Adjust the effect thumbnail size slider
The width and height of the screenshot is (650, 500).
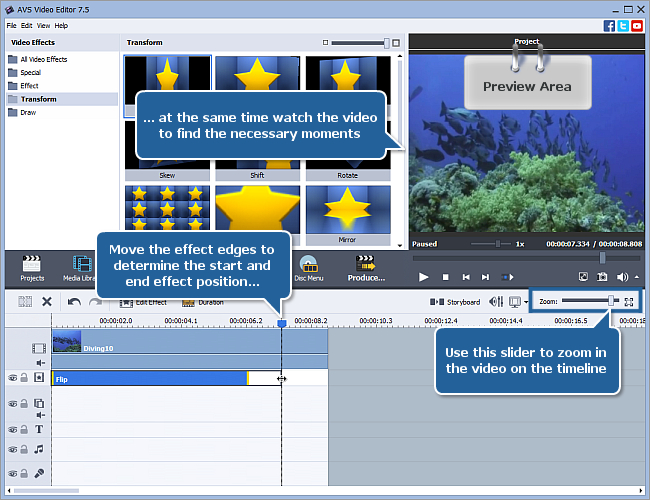click(386, 43)
